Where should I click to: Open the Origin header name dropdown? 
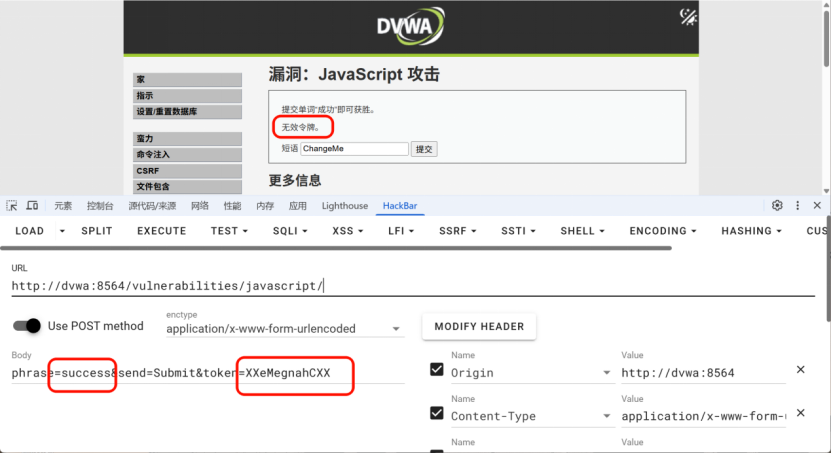606,373
